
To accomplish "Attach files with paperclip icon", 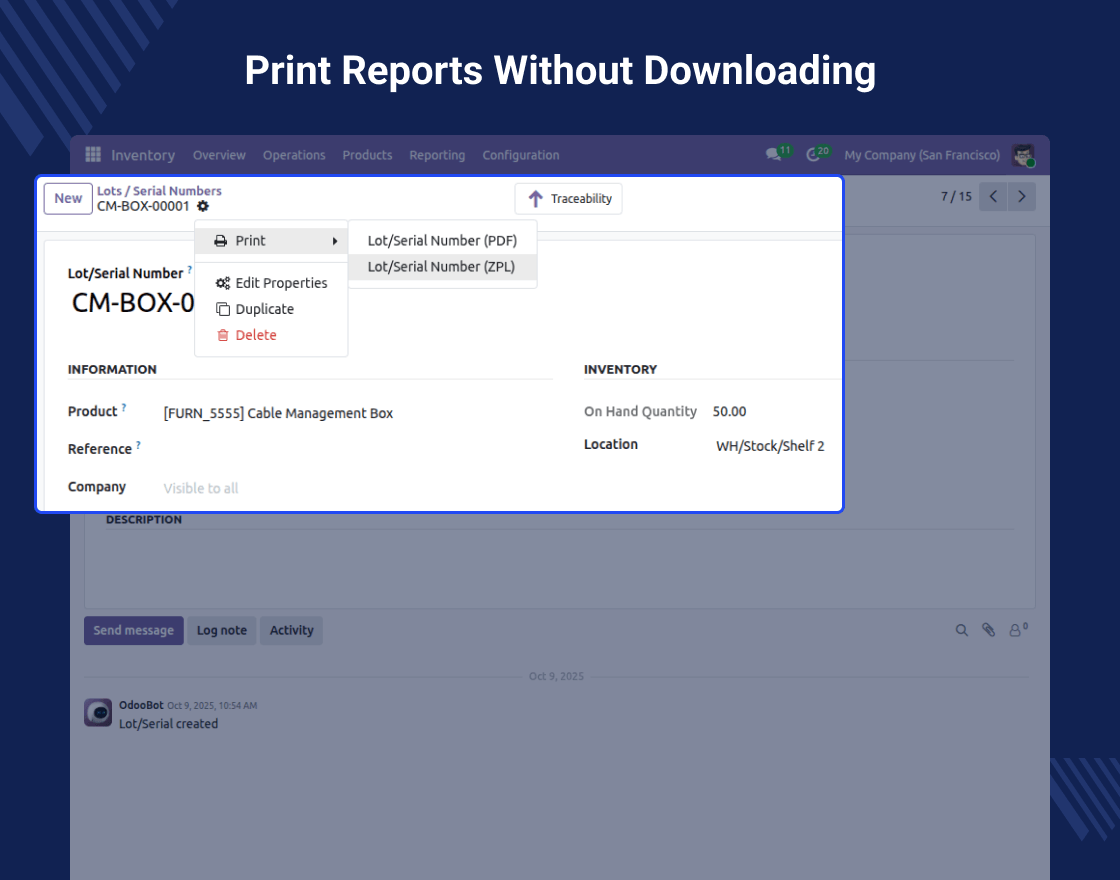I will [x=988, y=630].
